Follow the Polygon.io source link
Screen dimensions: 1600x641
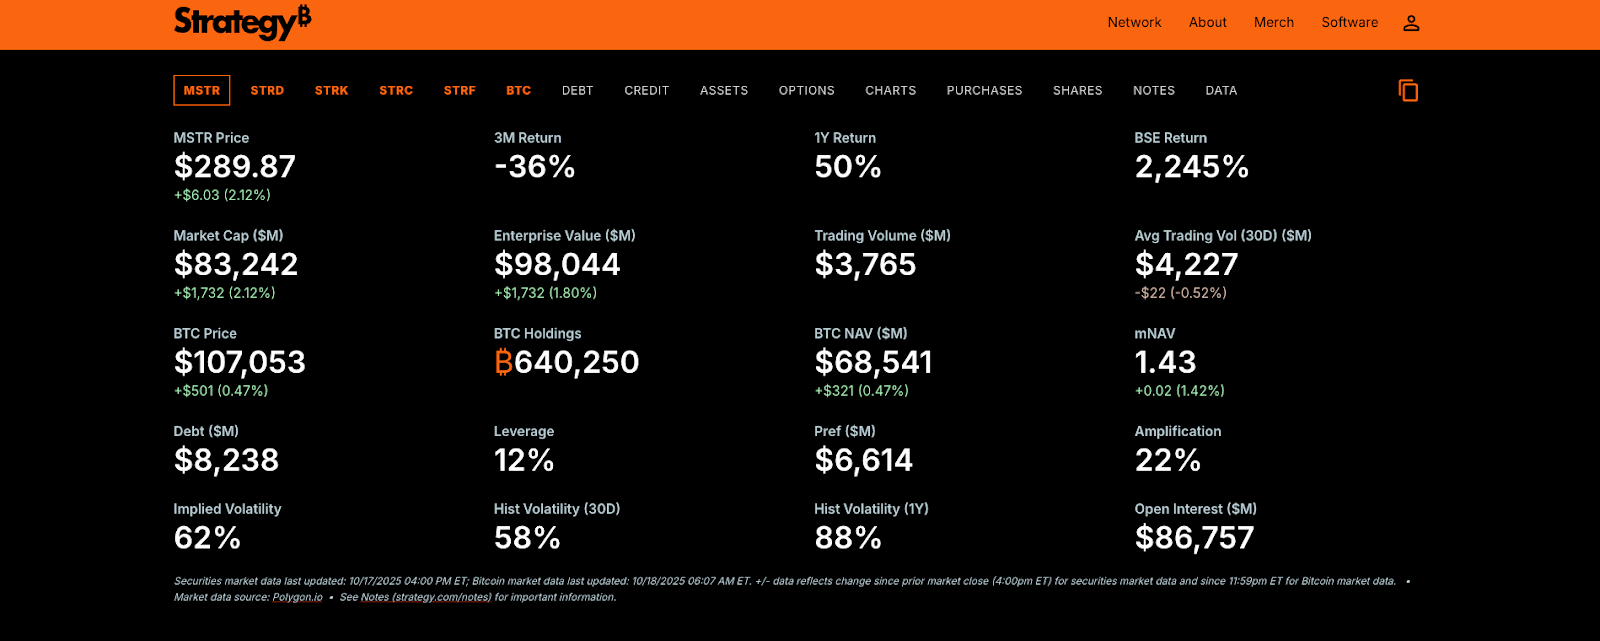tap(297, 597)
